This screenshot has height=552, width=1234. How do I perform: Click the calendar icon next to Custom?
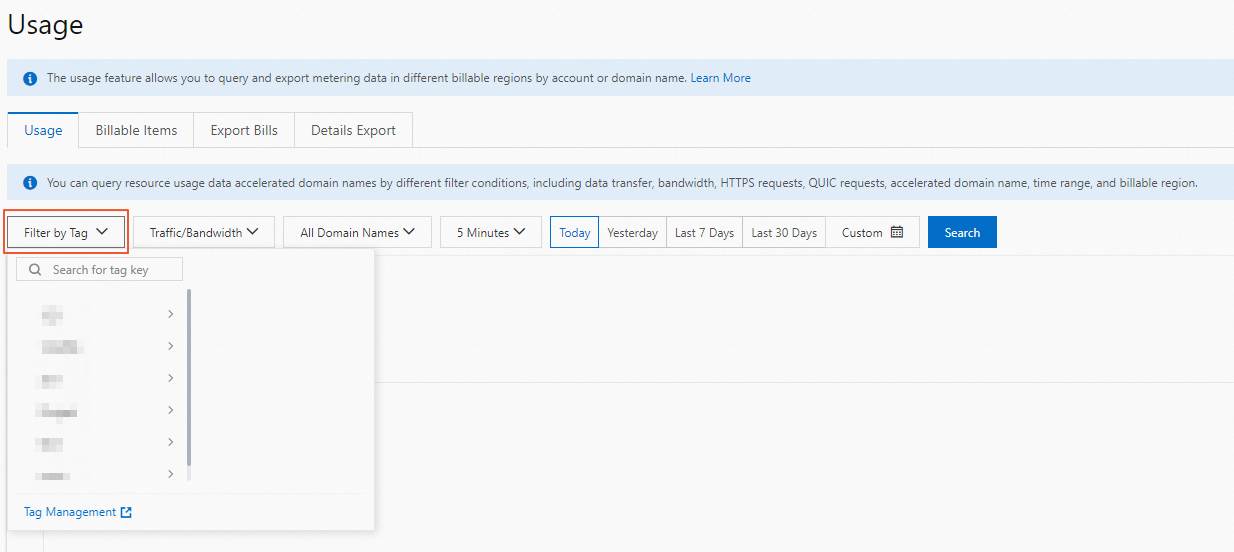point(897,232)
